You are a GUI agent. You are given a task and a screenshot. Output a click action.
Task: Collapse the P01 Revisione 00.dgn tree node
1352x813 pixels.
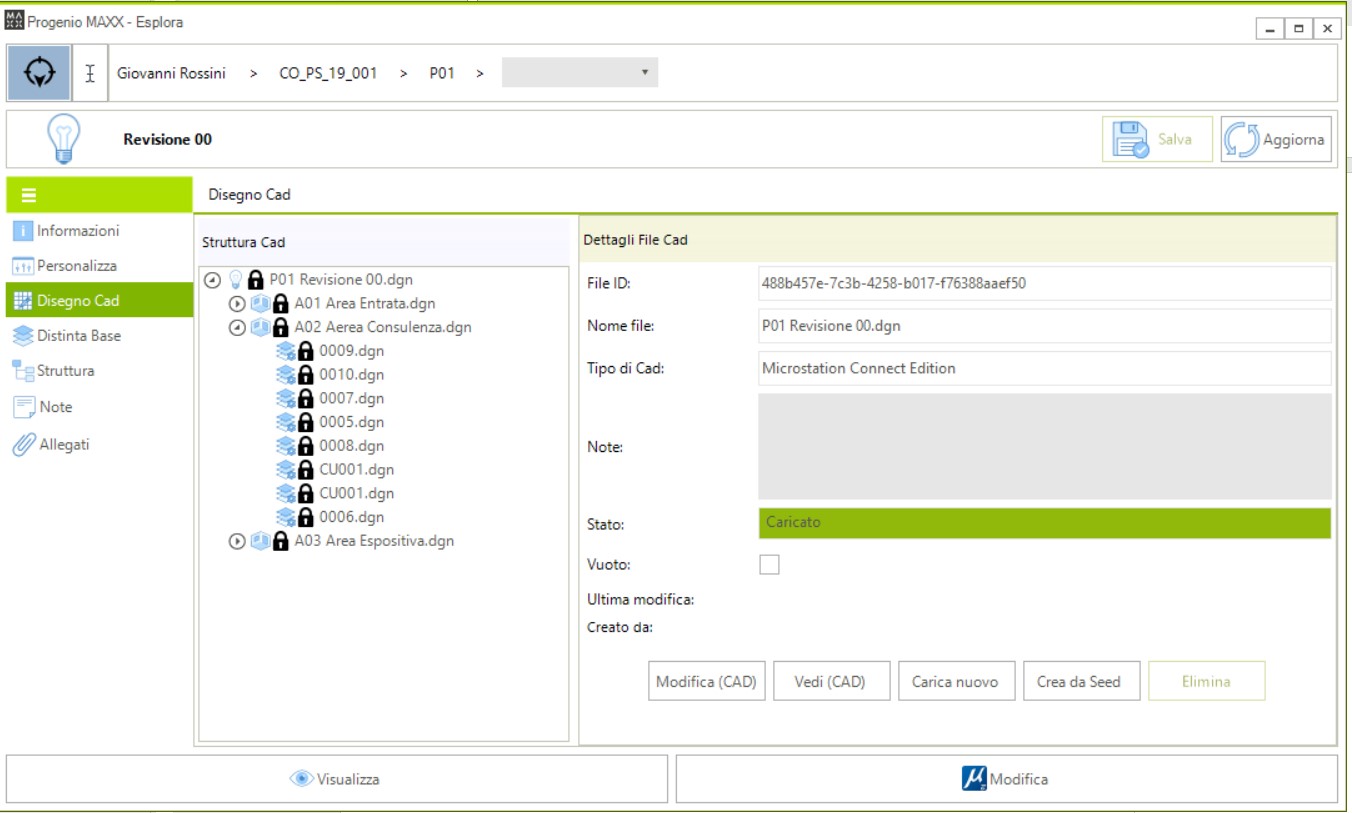pos(212,280)
